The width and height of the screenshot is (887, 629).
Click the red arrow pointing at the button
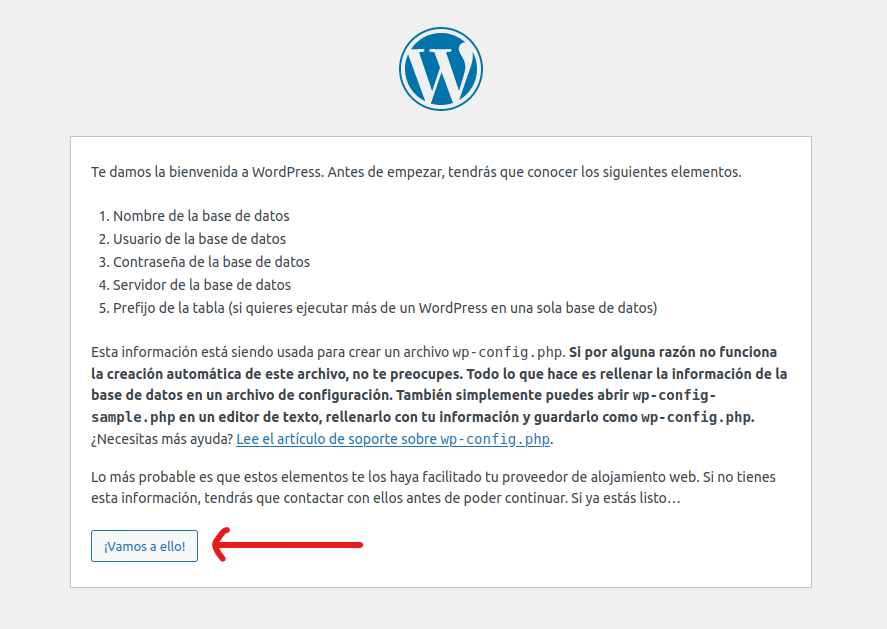[288, 545]
